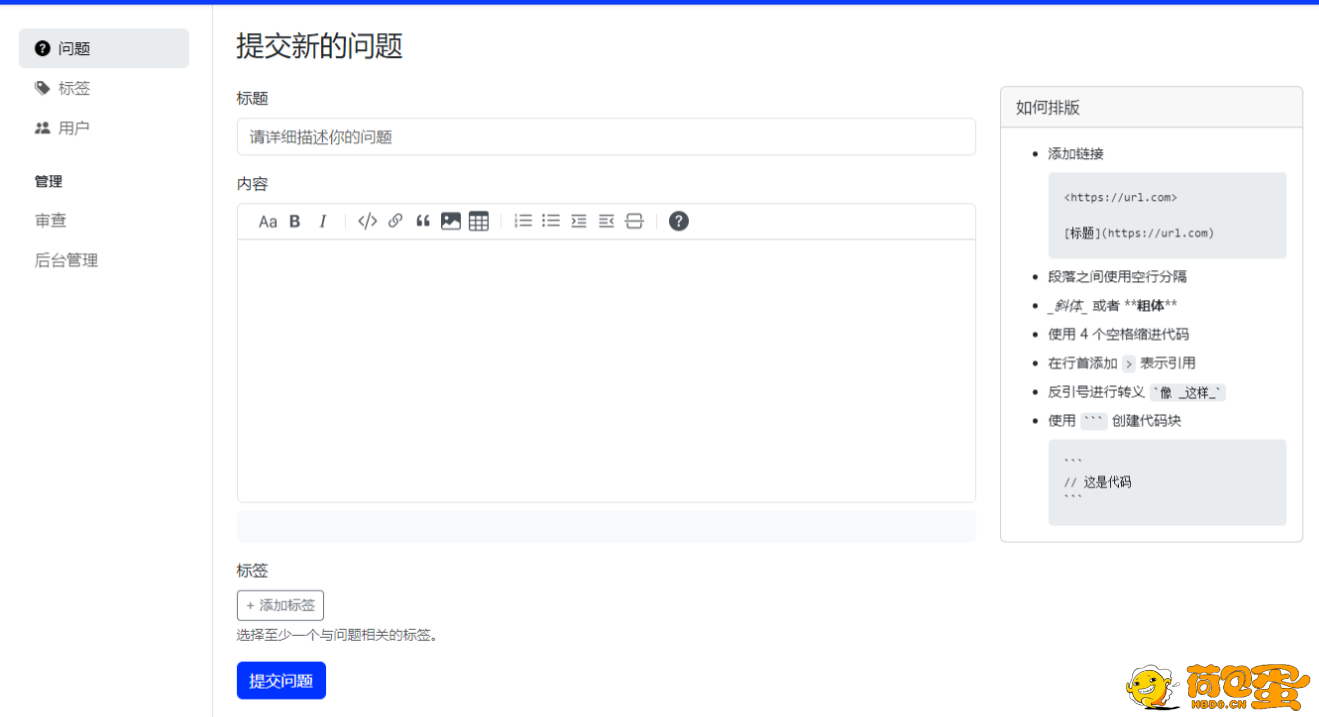Image resolution: width=1319 pixels, height=717 pixels.
Task: Click the 选择至少一个与问题相关的标签 hint
Action: pyautogui.click(x=338, y=635)
